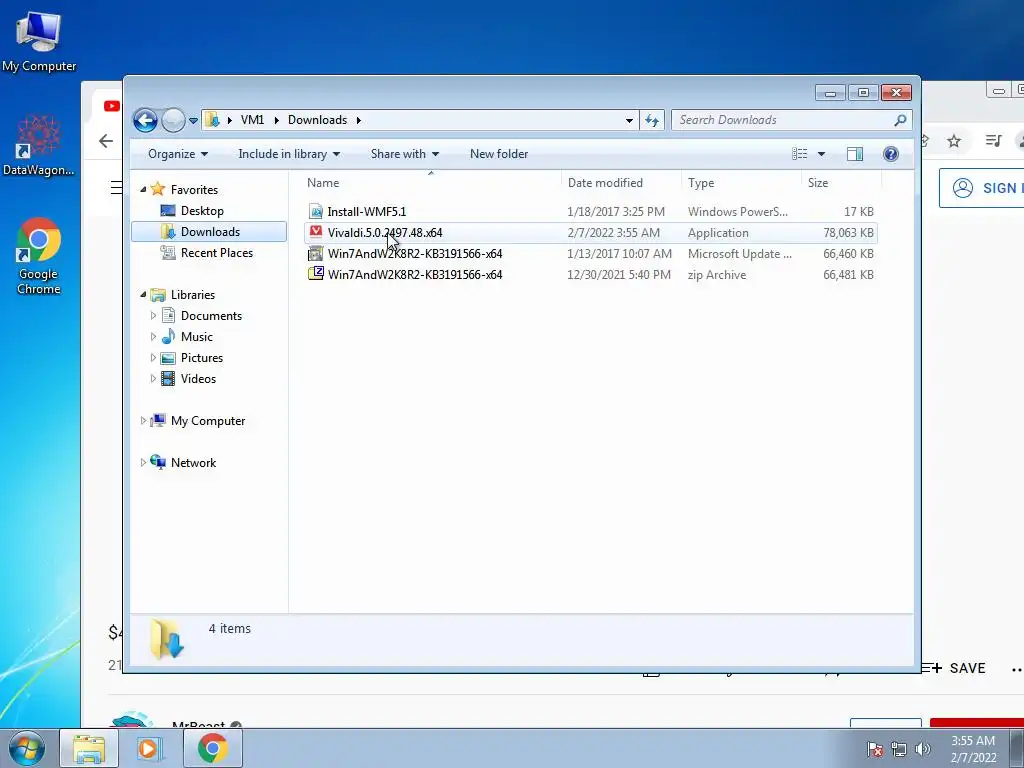
Task: Select Downloads in the navigation pane
Action: pyautogui.click(x=210, y=232)
